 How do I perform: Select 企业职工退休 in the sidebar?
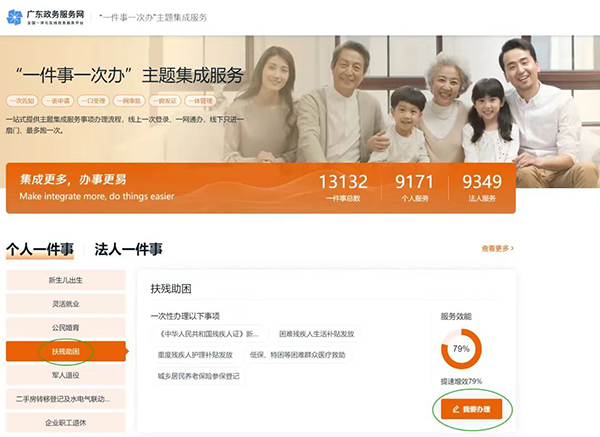click(x=65, y=423)
